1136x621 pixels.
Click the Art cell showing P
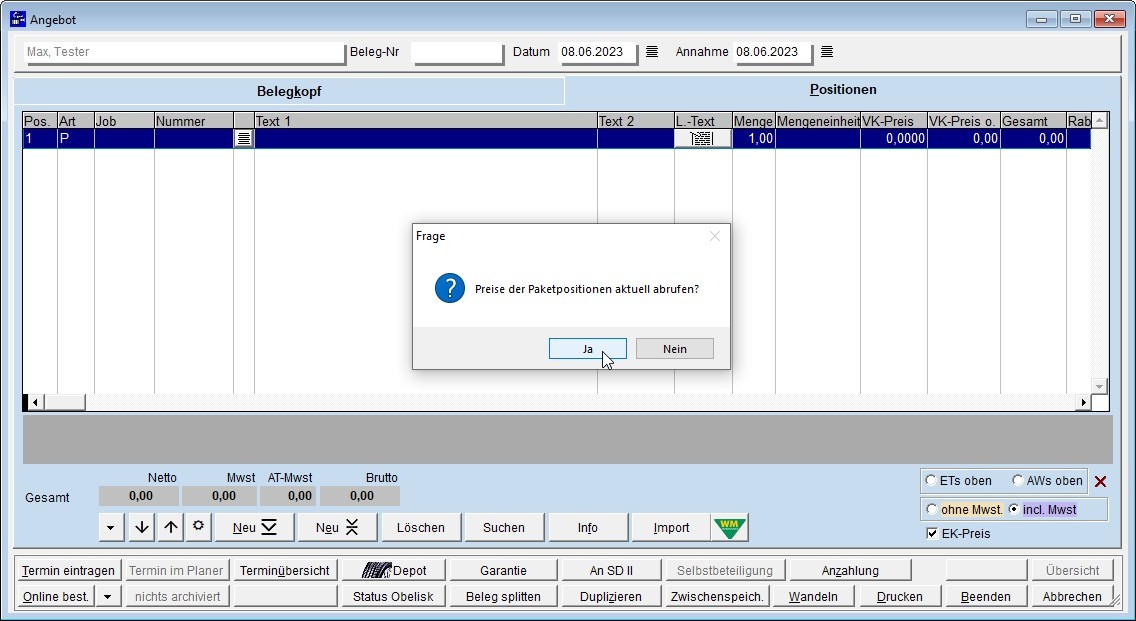[x=75, y=138]
